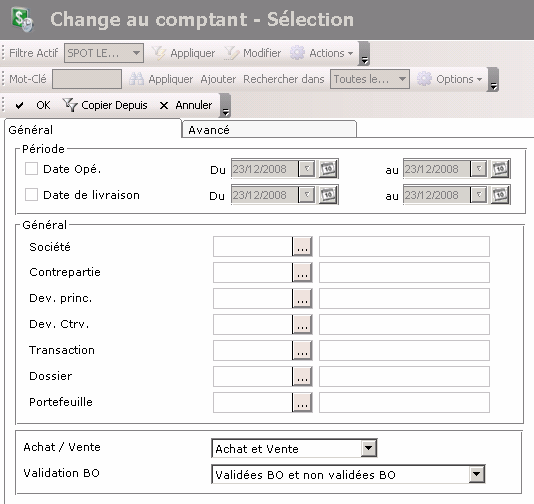
Task: Expand the Validation BO dropdown
Action: pyautogui.click(x=476, y=474)
